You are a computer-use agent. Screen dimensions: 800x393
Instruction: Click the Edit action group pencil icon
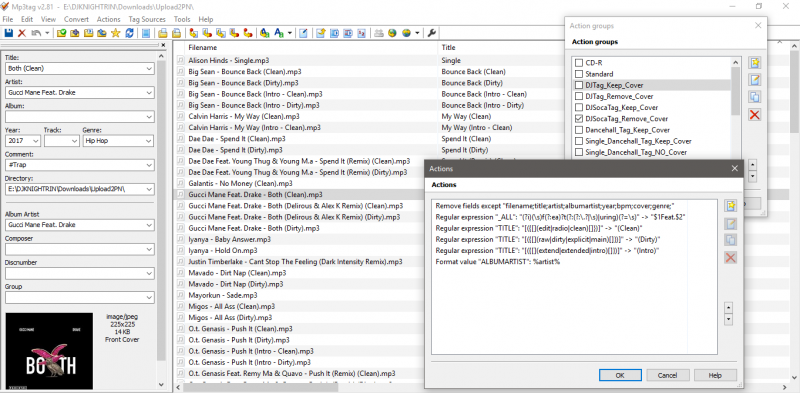(x=755, y=80)
